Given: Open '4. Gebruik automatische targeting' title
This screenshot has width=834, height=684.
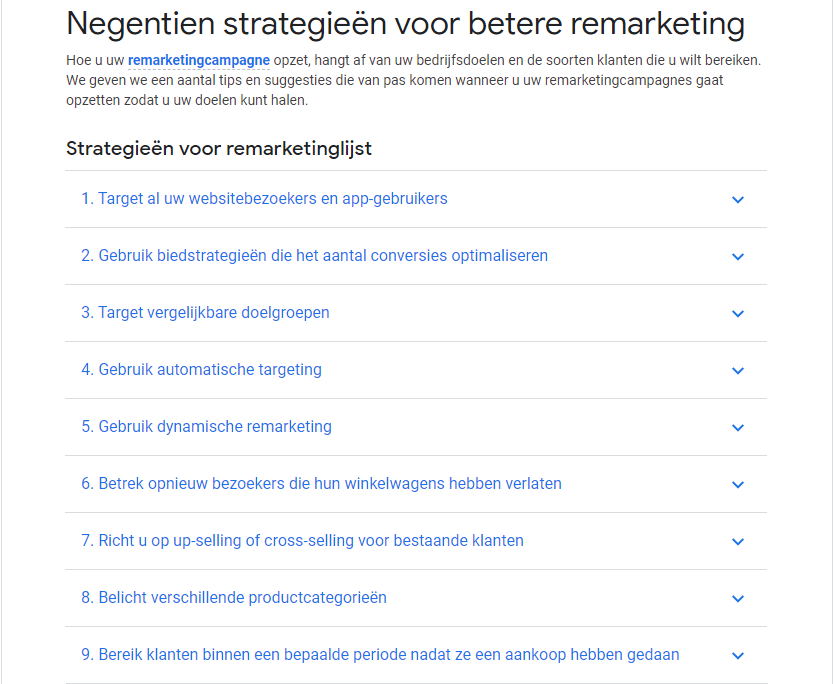Looking at the screenshot, I should tap(202, 370).
